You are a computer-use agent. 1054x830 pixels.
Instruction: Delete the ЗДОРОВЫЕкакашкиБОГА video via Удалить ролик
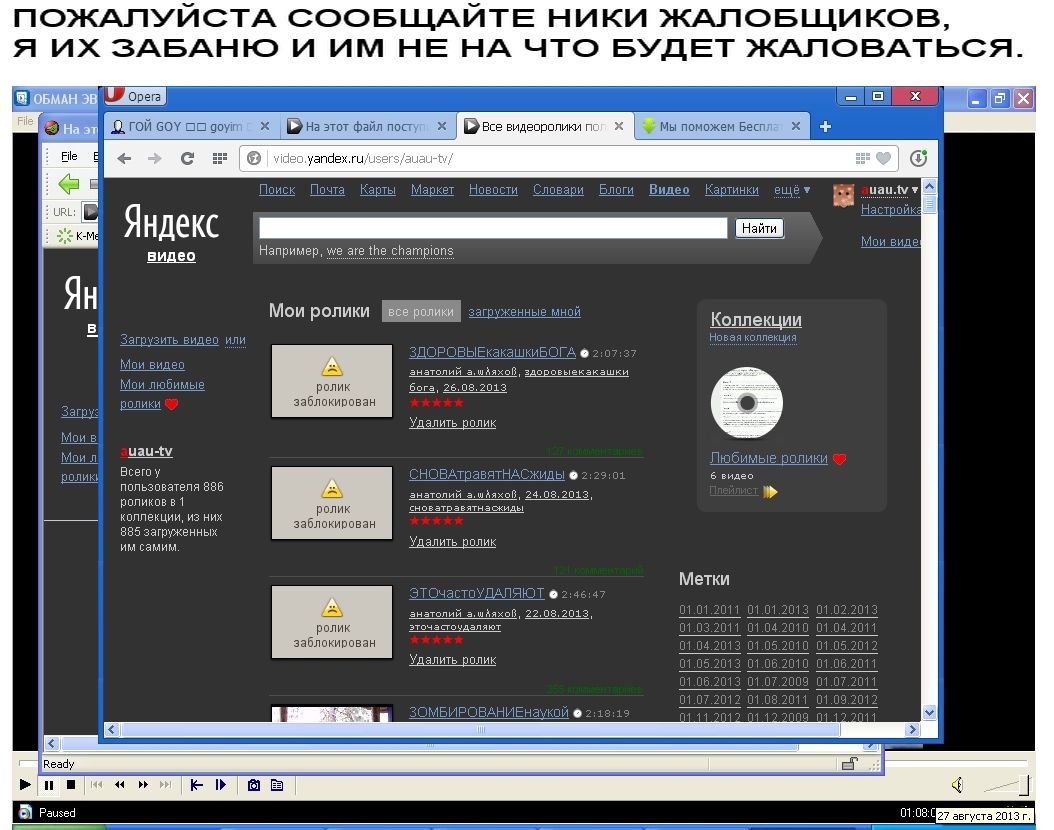pyautogui.click(x=452, y=423)
